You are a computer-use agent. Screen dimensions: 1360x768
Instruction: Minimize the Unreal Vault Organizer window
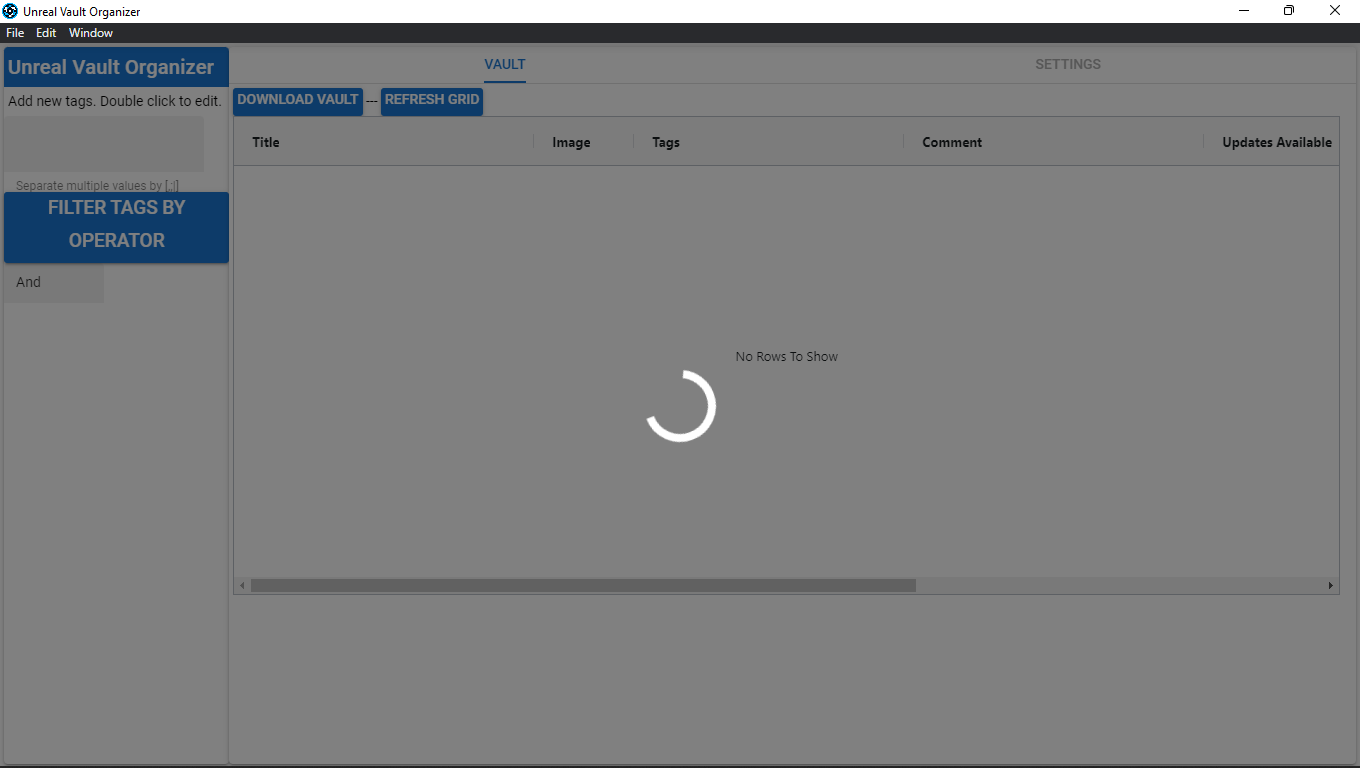pos(1244,11)
